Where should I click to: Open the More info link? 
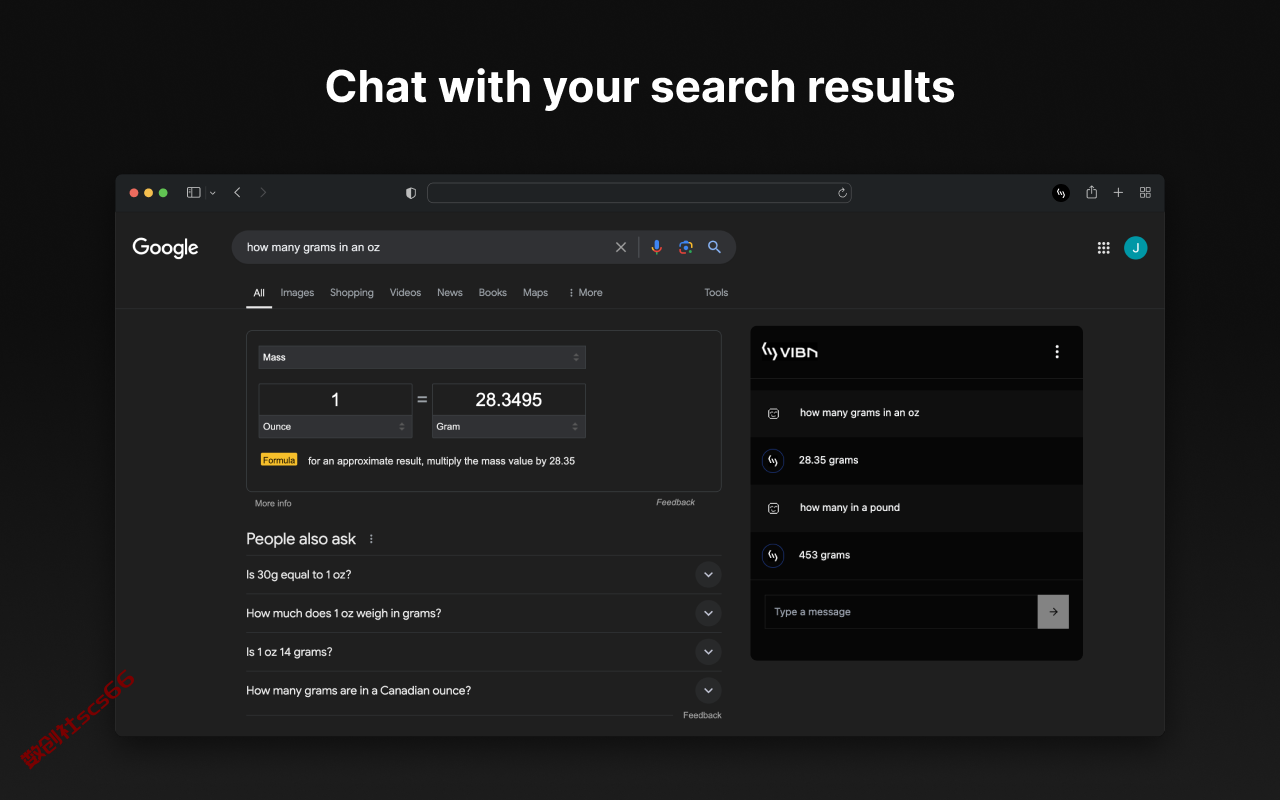pos(273,504)
